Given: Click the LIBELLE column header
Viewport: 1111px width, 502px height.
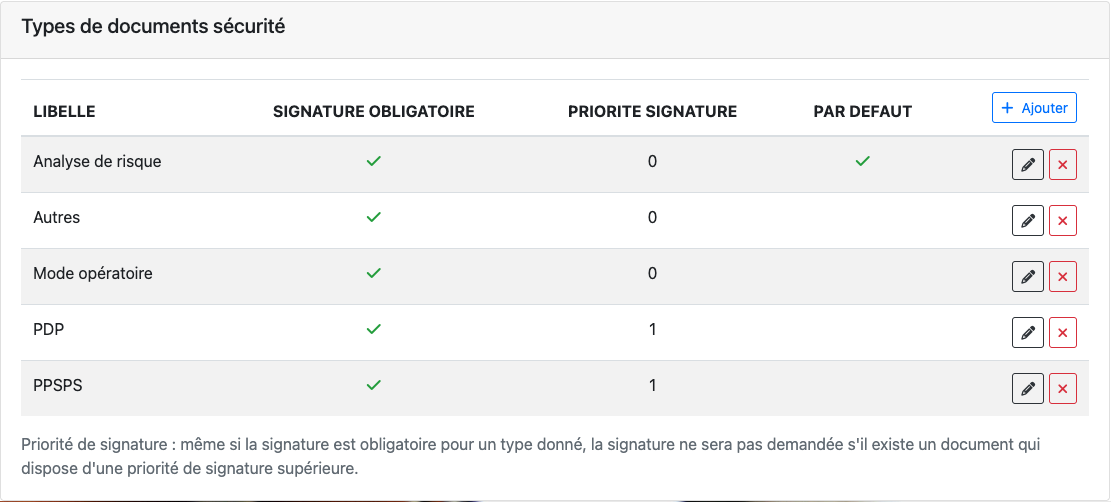Looking at the screenshot, I should click(64, 112).
